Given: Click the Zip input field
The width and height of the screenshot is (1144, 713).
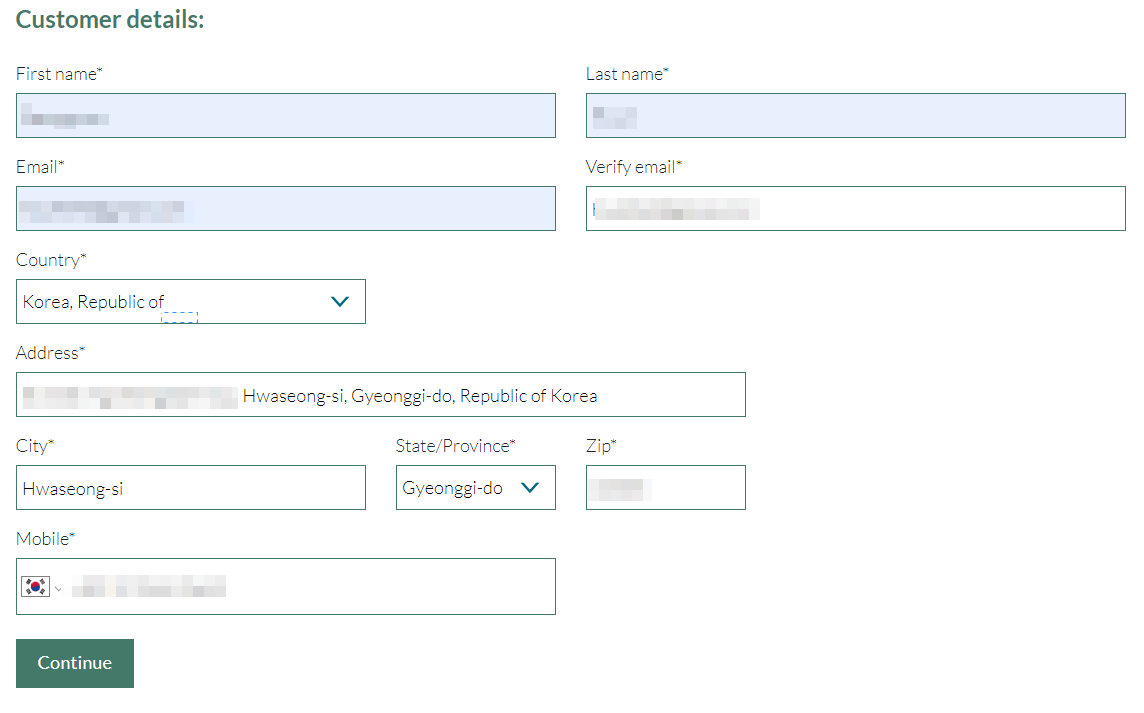Looking at the screenshot, I should click(x=665, y=487).
